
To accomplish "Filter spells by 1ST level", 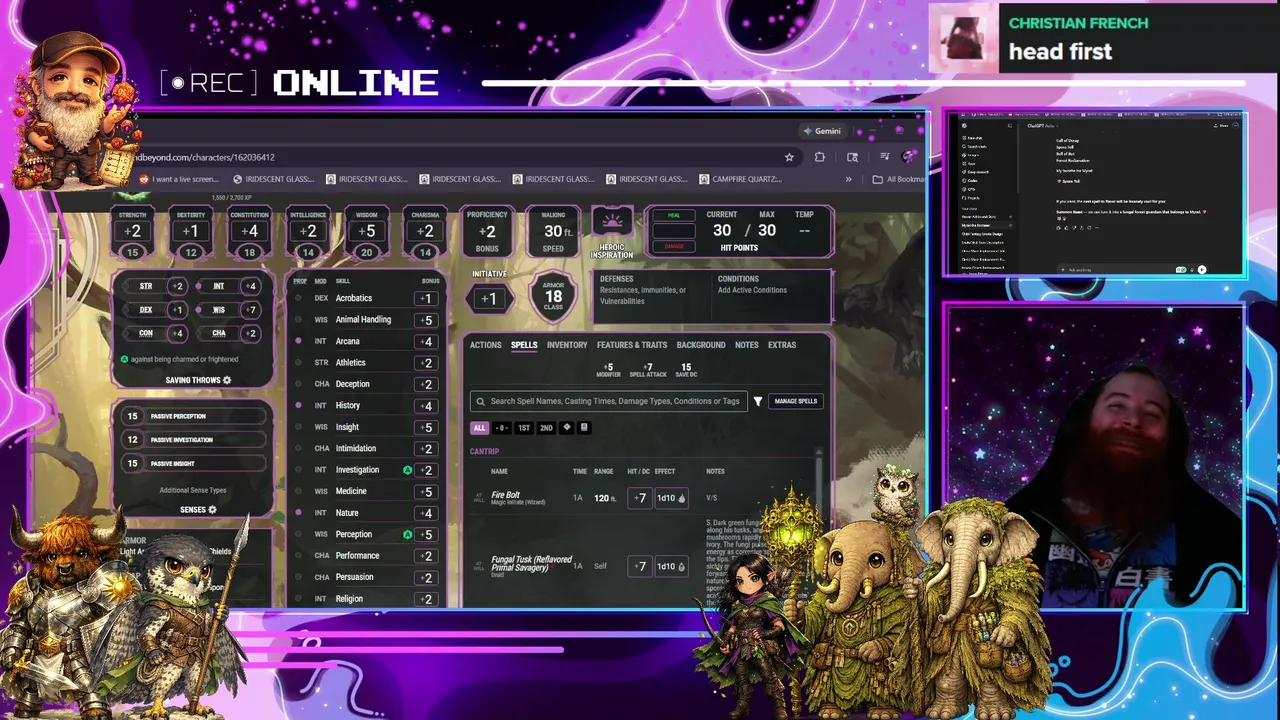I will click(x=524, y=428).
